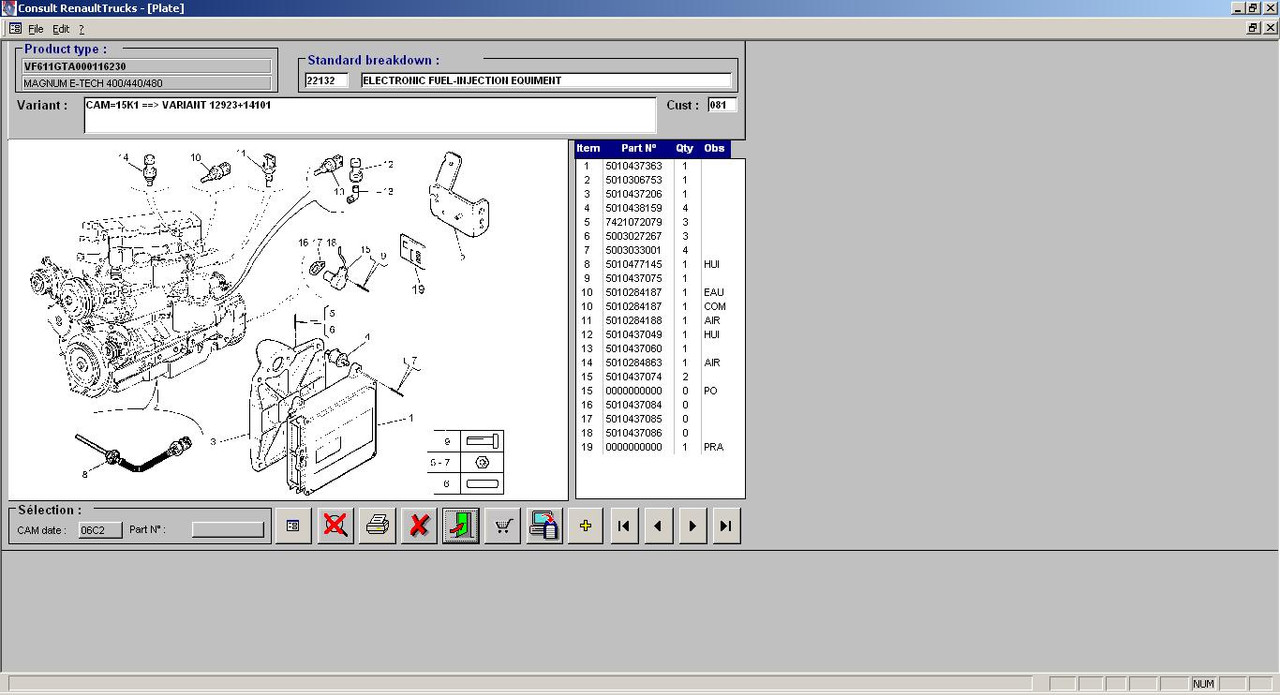Click the ELECTRONIC FUEL-INJECTION EQUIMENT description field
The height and width of the screenshot is (695, 1280).
tap(546, 80)
